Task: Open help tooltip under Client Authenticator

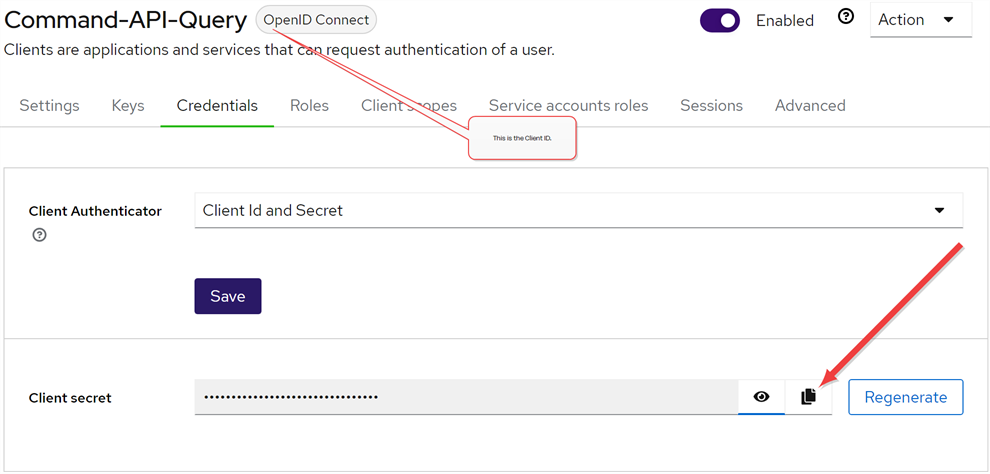Action: [x=39, y=235]
